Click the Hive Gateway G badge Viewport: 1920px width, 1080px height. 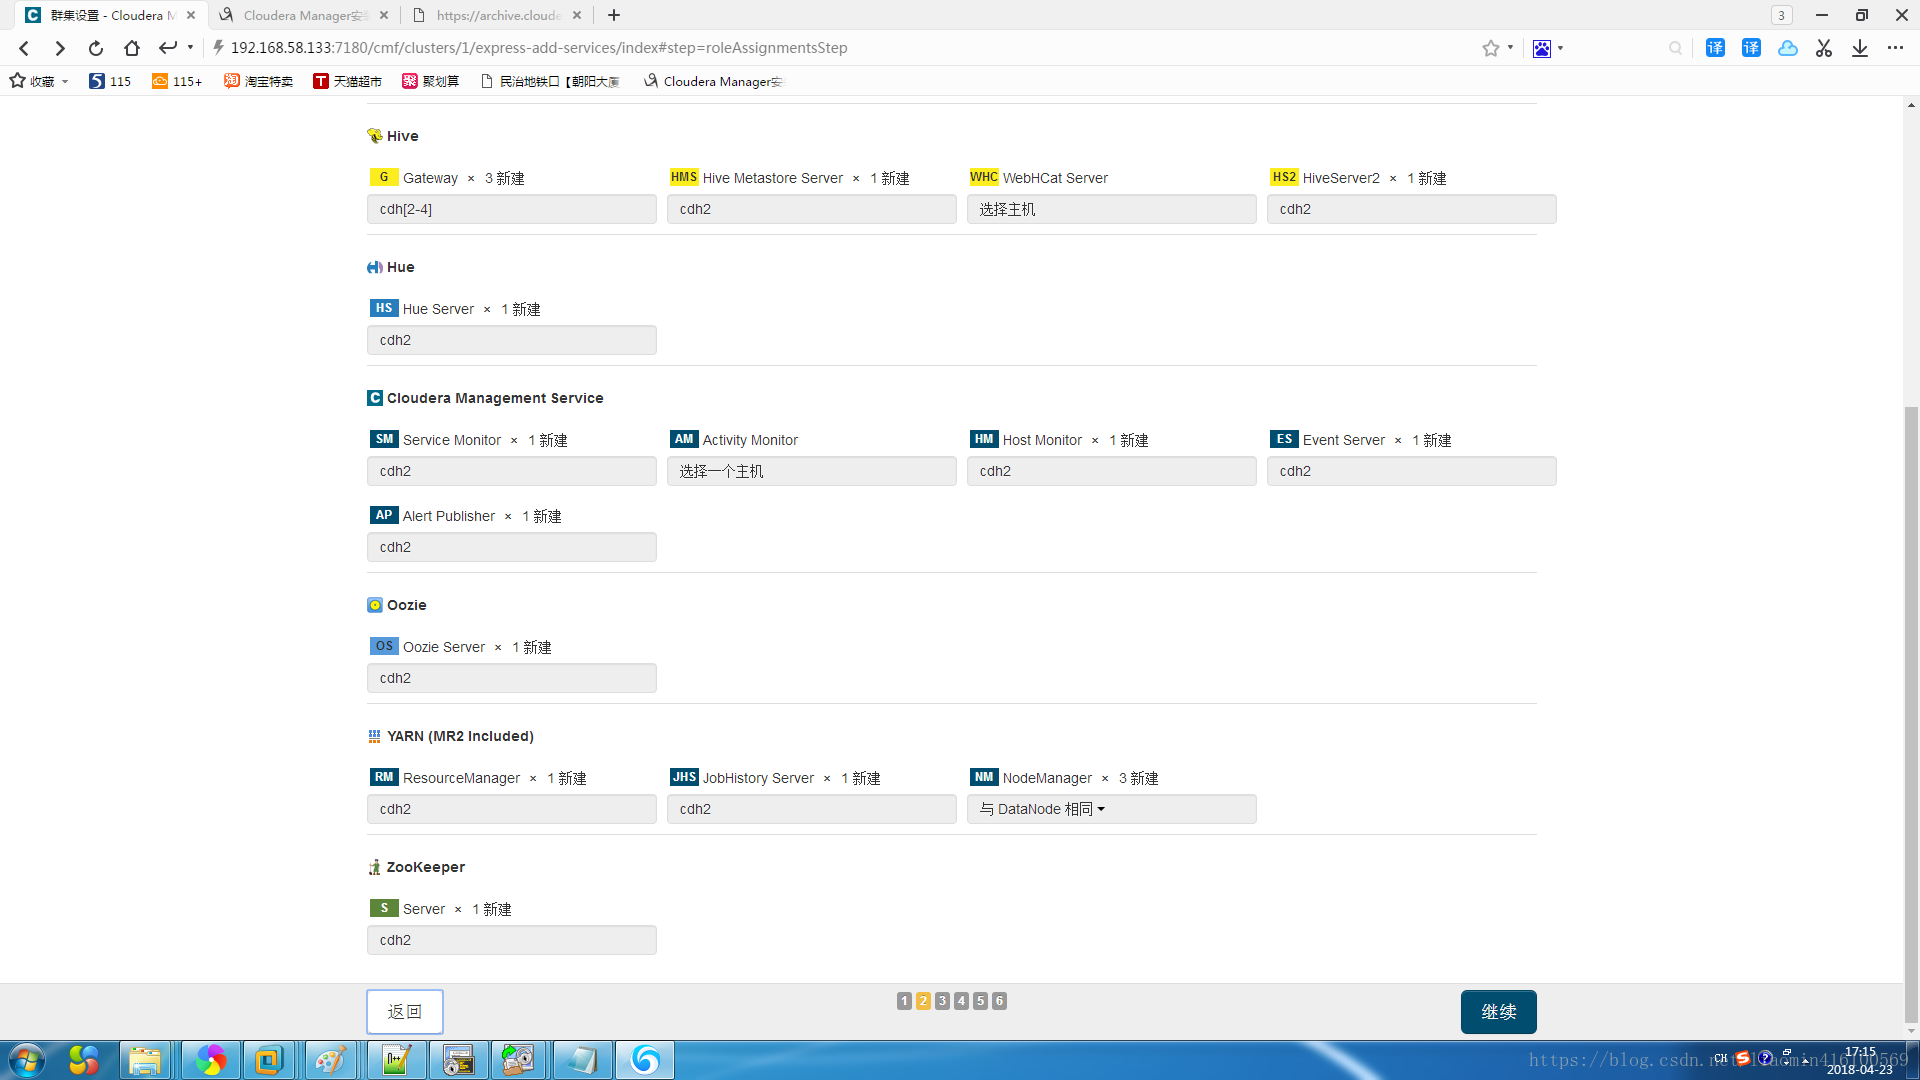(384, 177)
